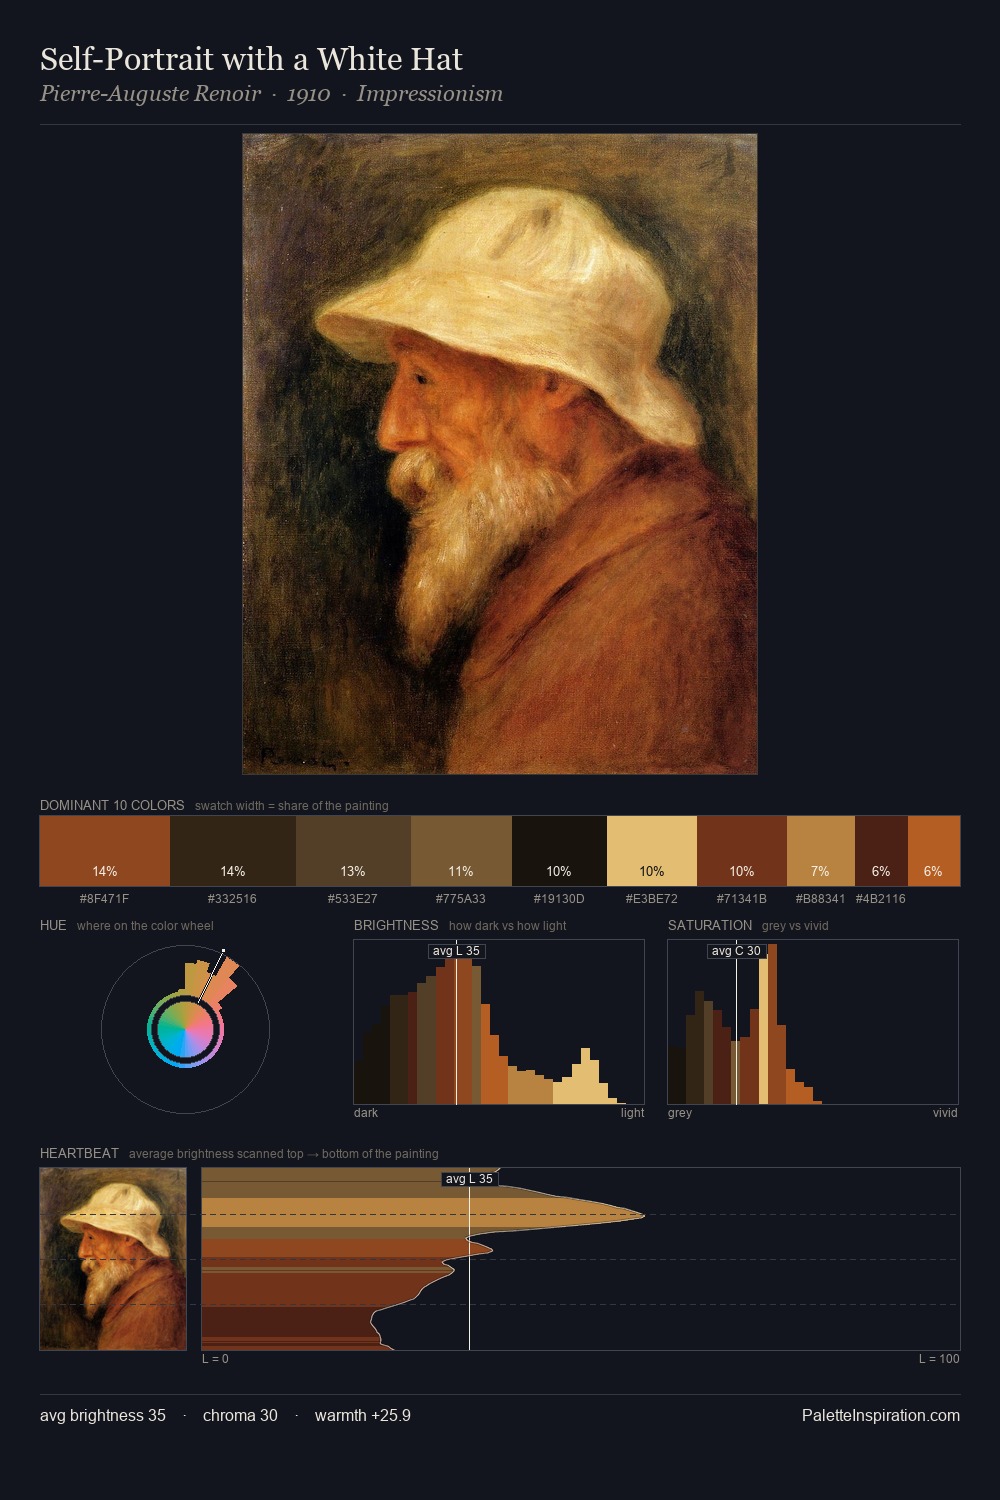Click the 'dark' axis label under Brightness
Viewport: 1000px width, 1500px height.
366,1113
